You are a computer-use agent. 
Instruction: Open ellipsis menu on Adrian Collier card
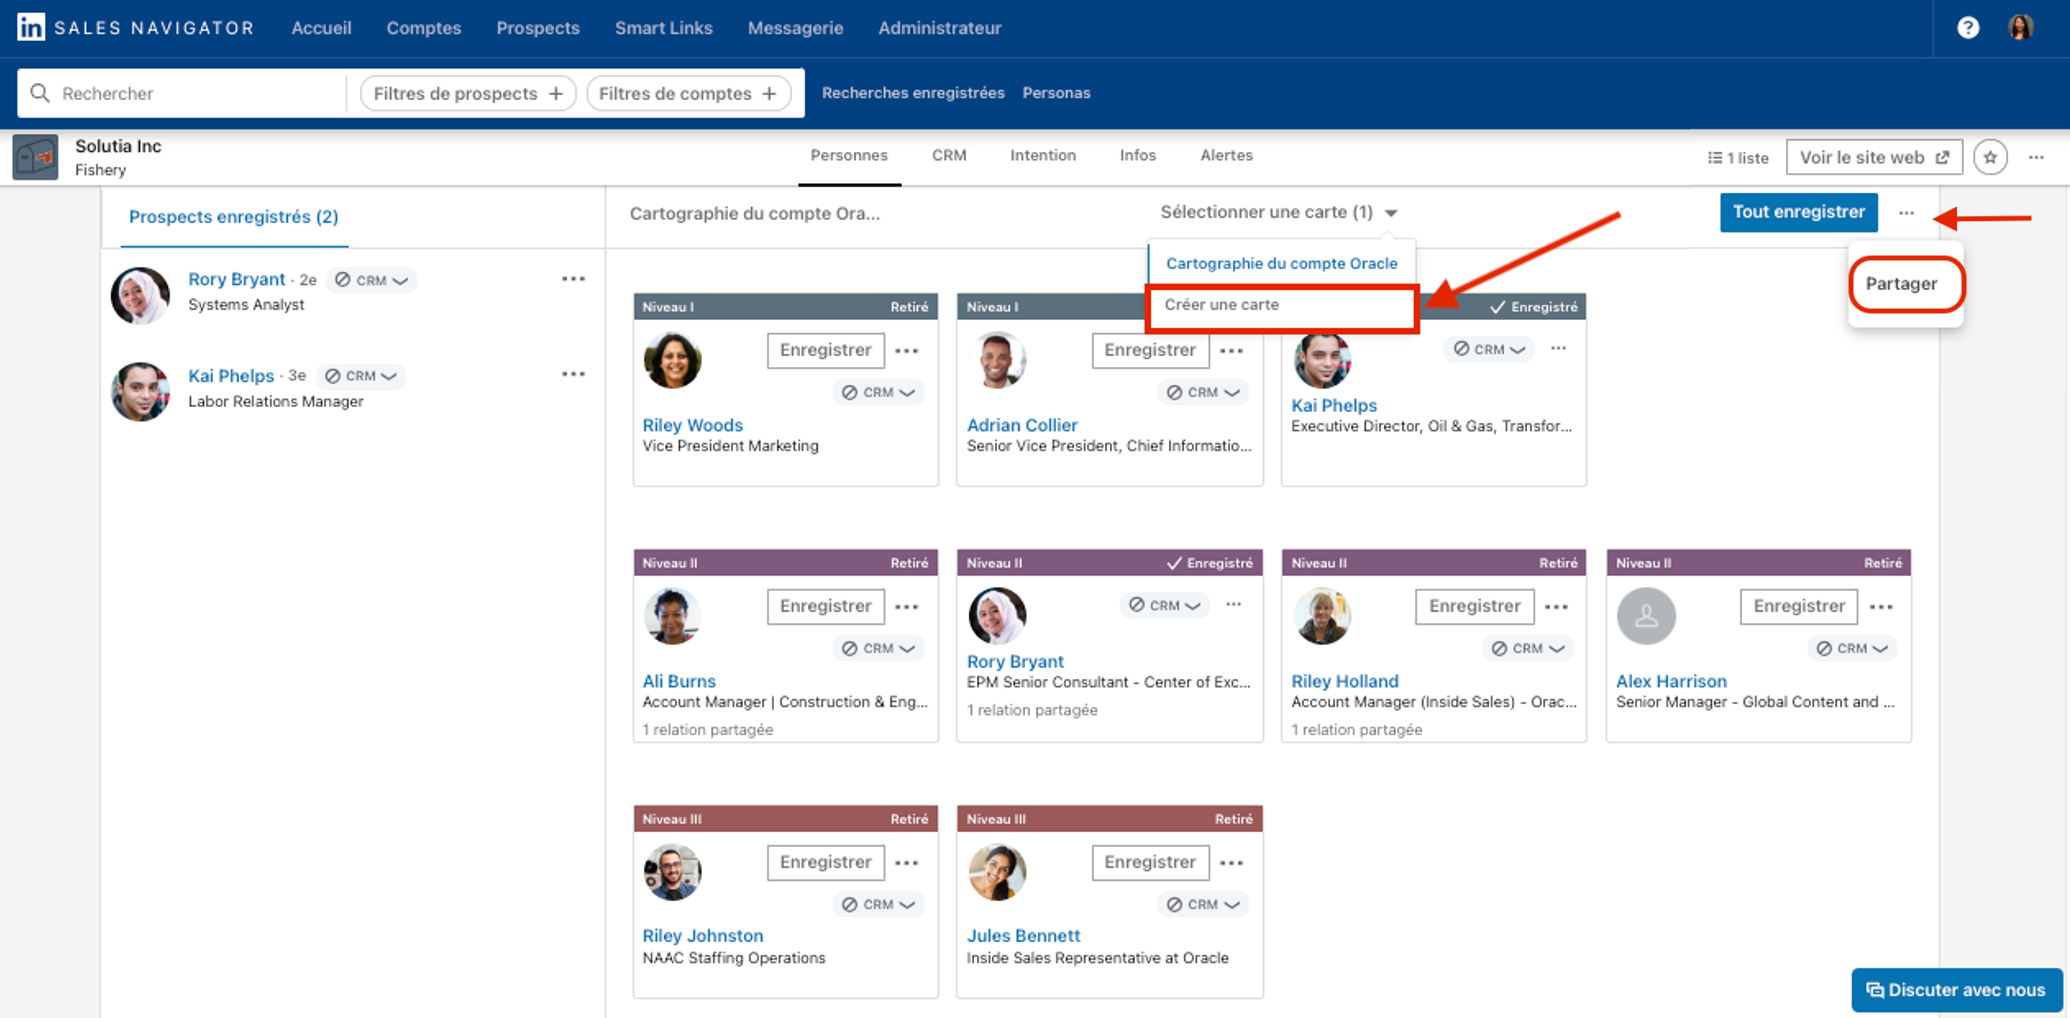(x=1232, y=351)
